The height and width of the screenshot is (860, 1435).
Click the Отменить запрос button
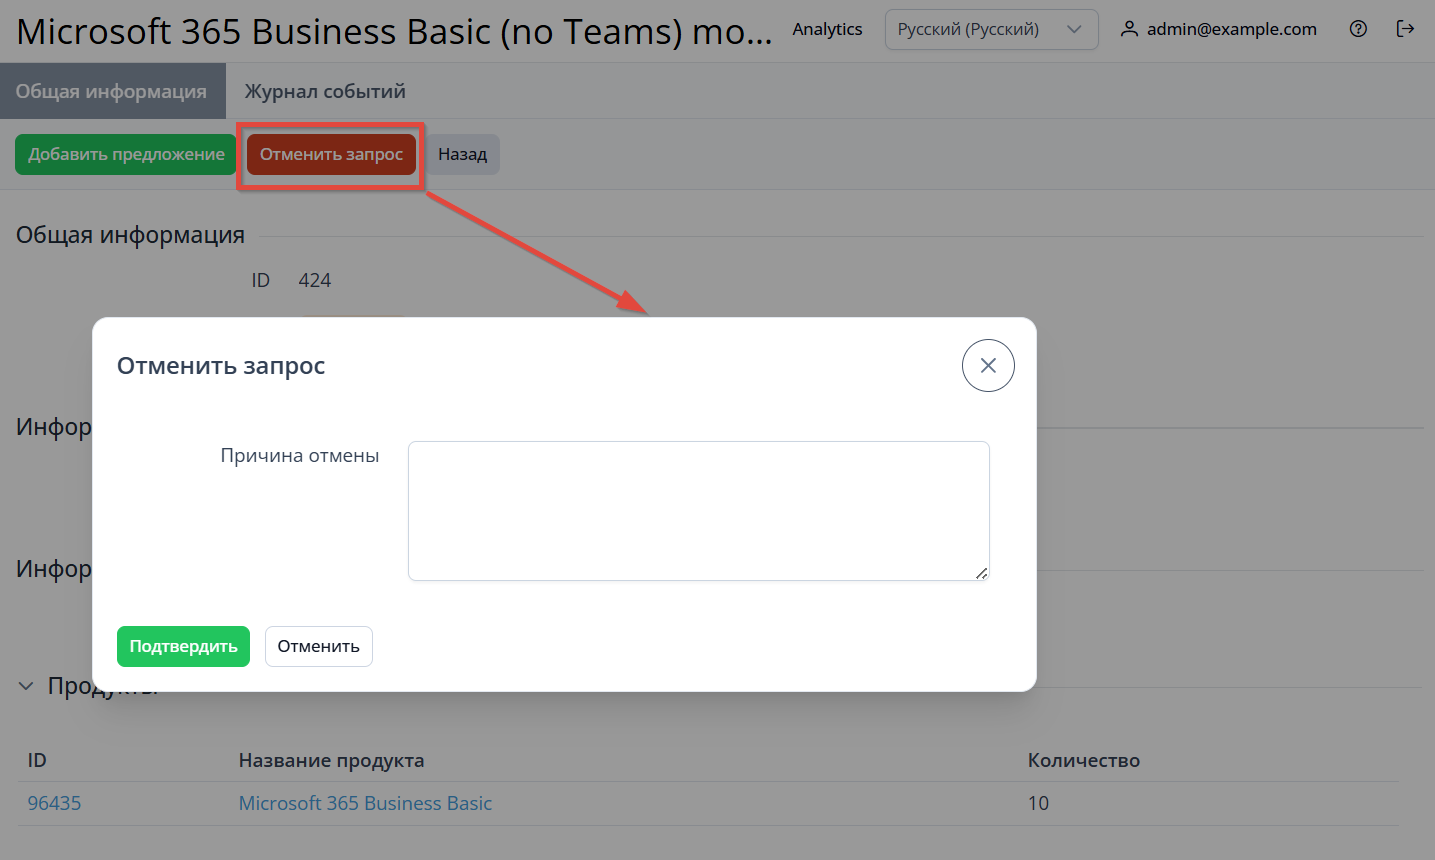pos(331,154)
